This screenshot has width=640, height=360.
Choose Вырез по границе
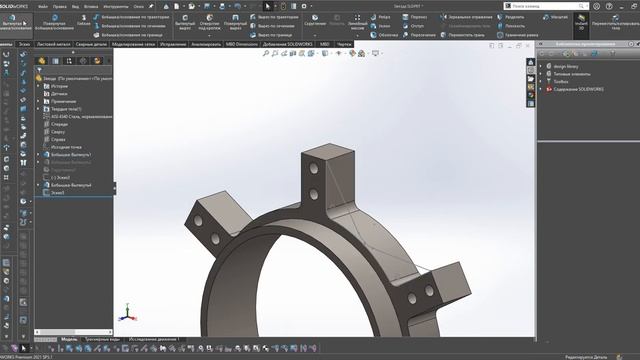click(271, 35)
